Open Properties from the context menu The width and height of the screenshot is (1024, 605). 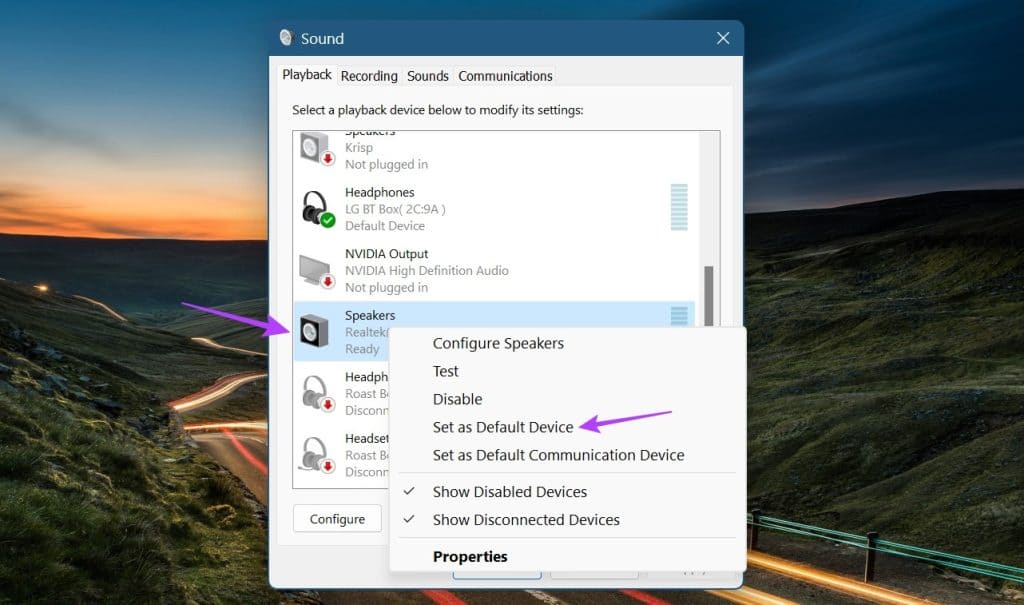pos(568,557)
